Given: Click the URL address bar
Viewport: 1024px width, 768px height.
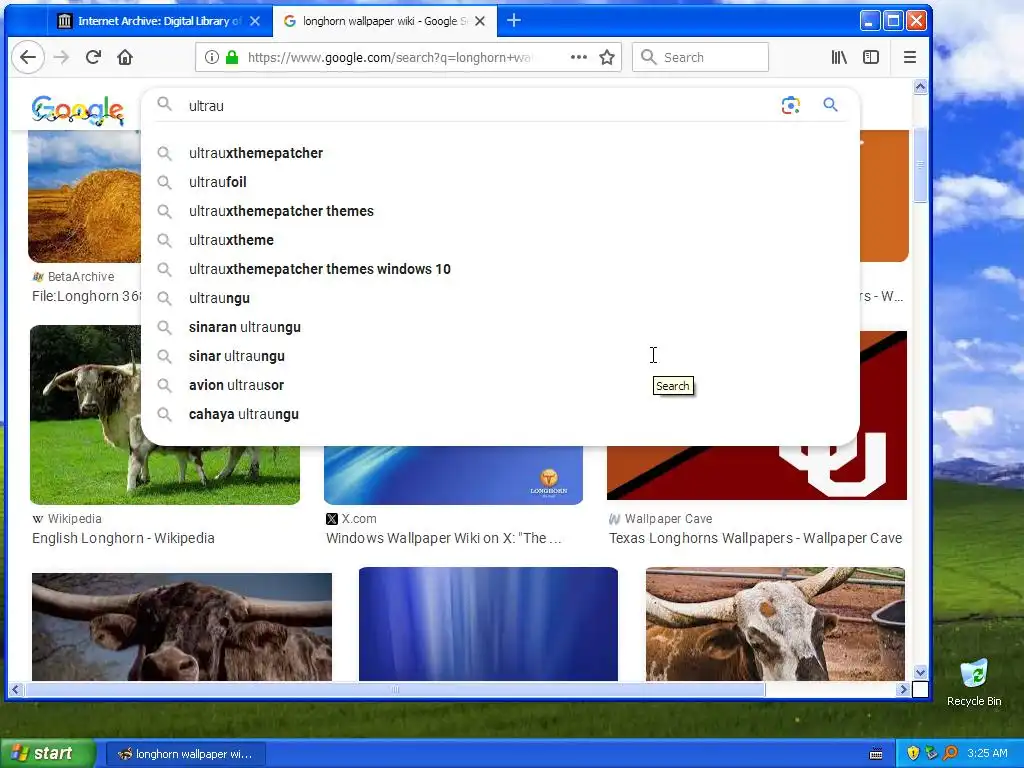Looking at the screenshot, I should tap(392, 57).
